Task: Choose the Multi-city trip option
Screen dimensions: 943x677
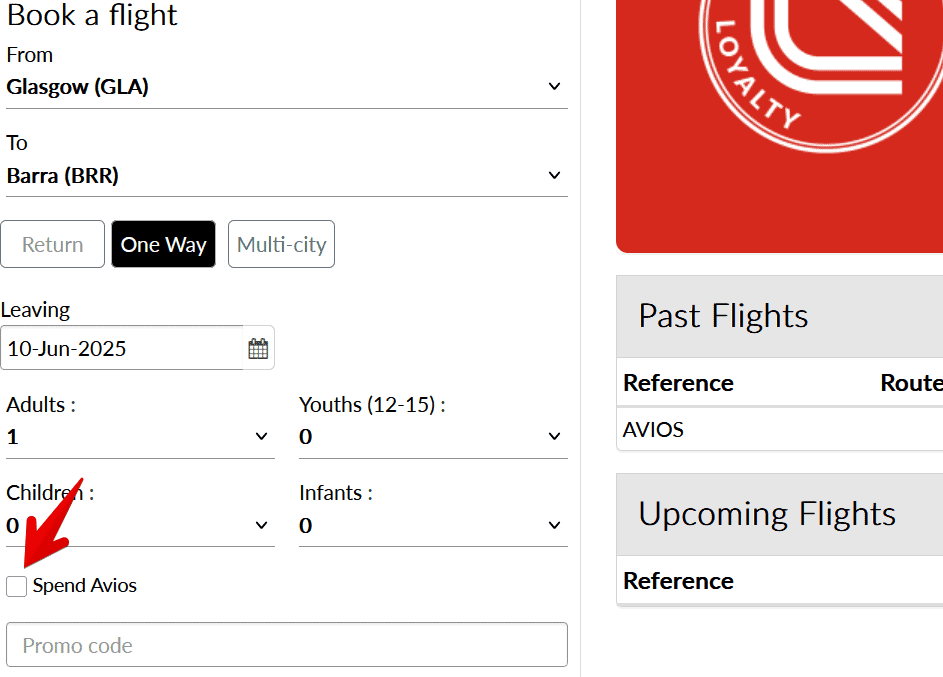Action: pos(281,244)
